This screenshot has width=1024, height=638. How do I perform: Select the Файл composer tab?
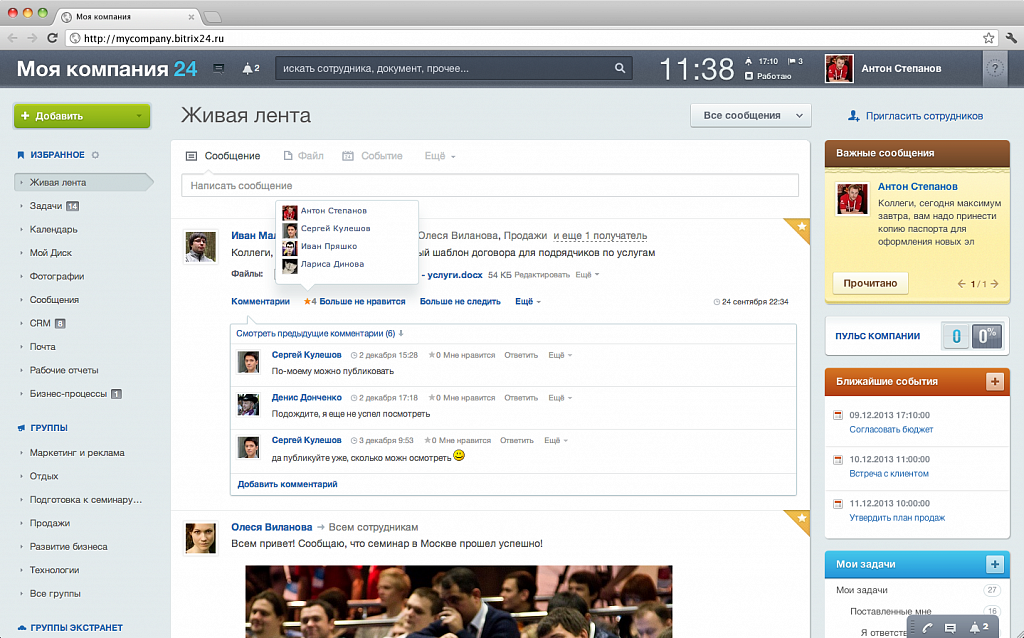coord(304,156)
